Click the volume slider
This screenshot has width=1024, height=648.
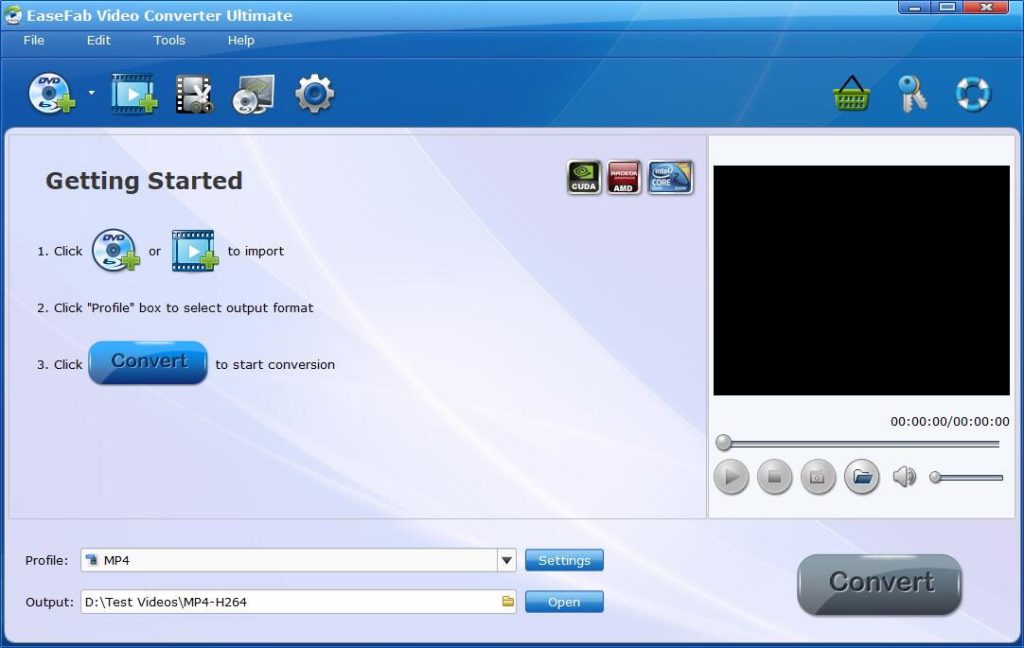tap(967, 478)
